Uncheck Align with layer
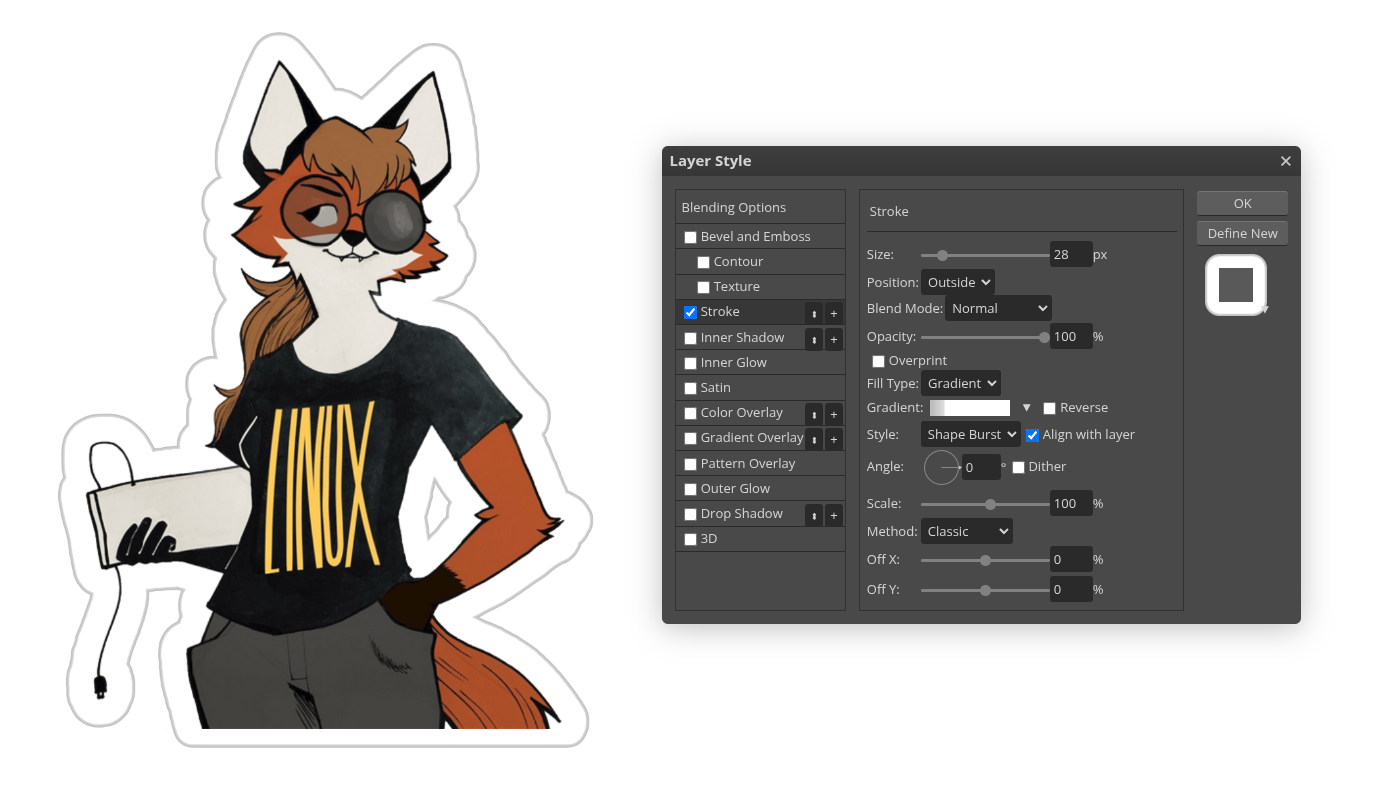The width and height of the screenshot is (1390, 807). tap(1032, 435)
